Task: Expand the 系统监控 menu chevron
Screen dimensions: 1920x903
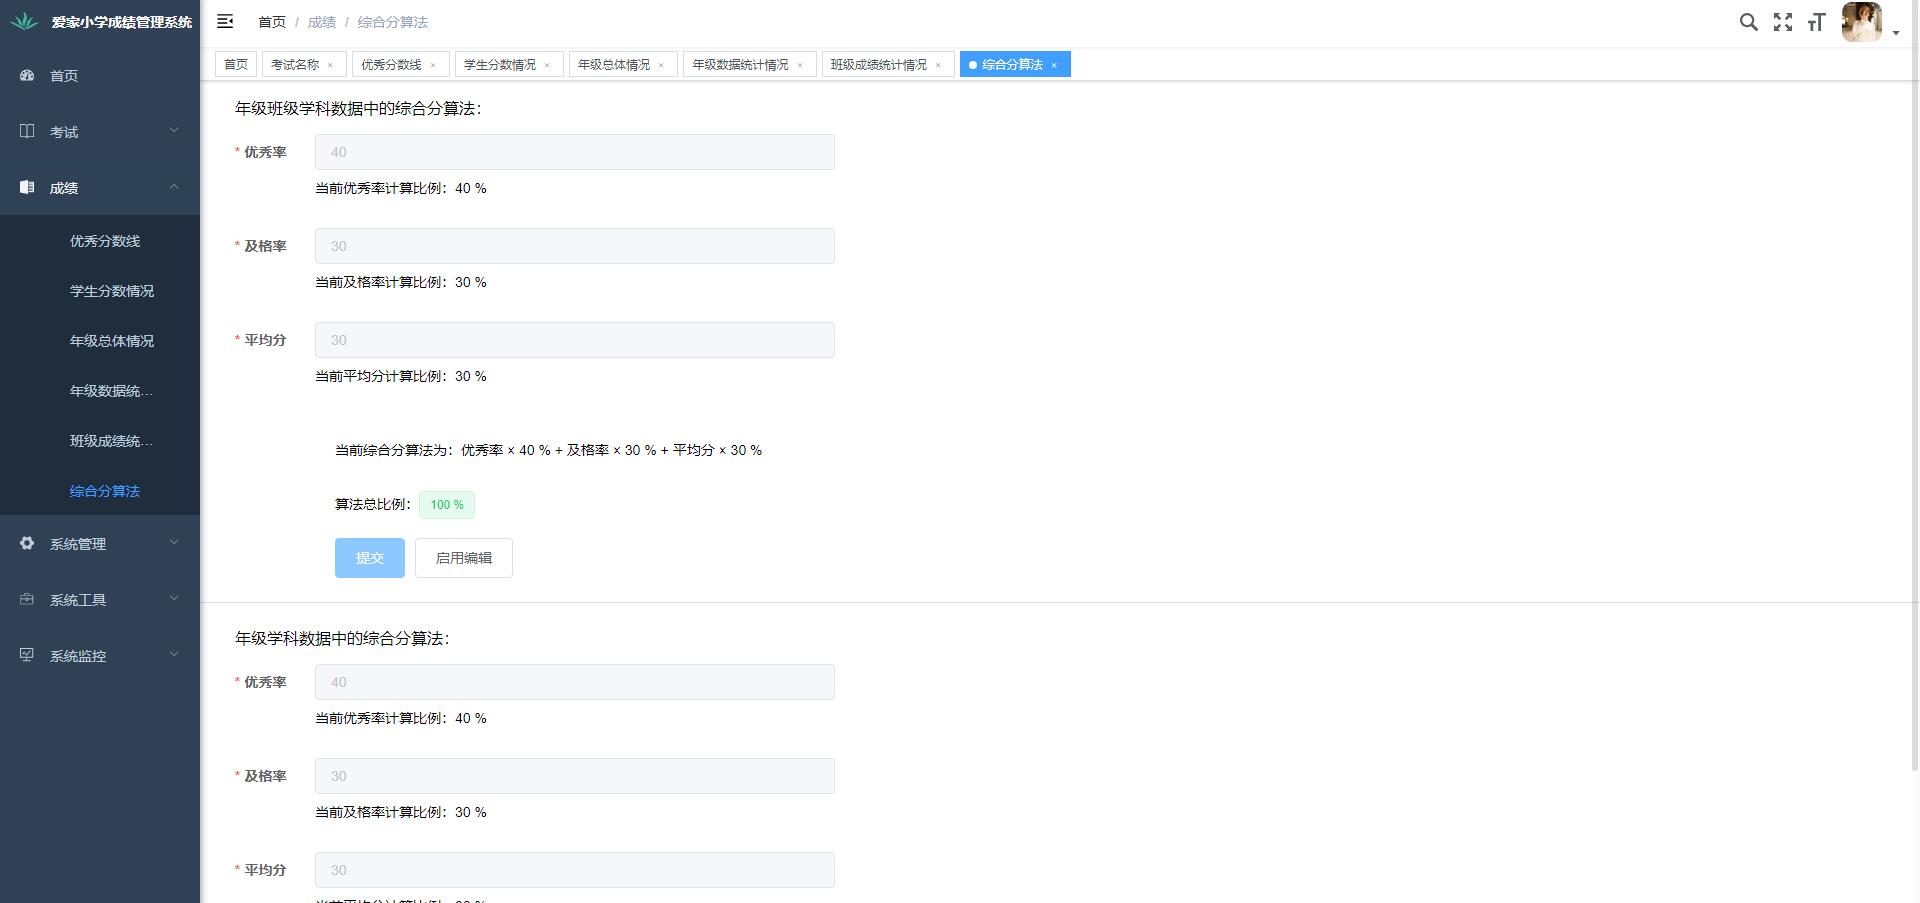Action: (174, 654)
